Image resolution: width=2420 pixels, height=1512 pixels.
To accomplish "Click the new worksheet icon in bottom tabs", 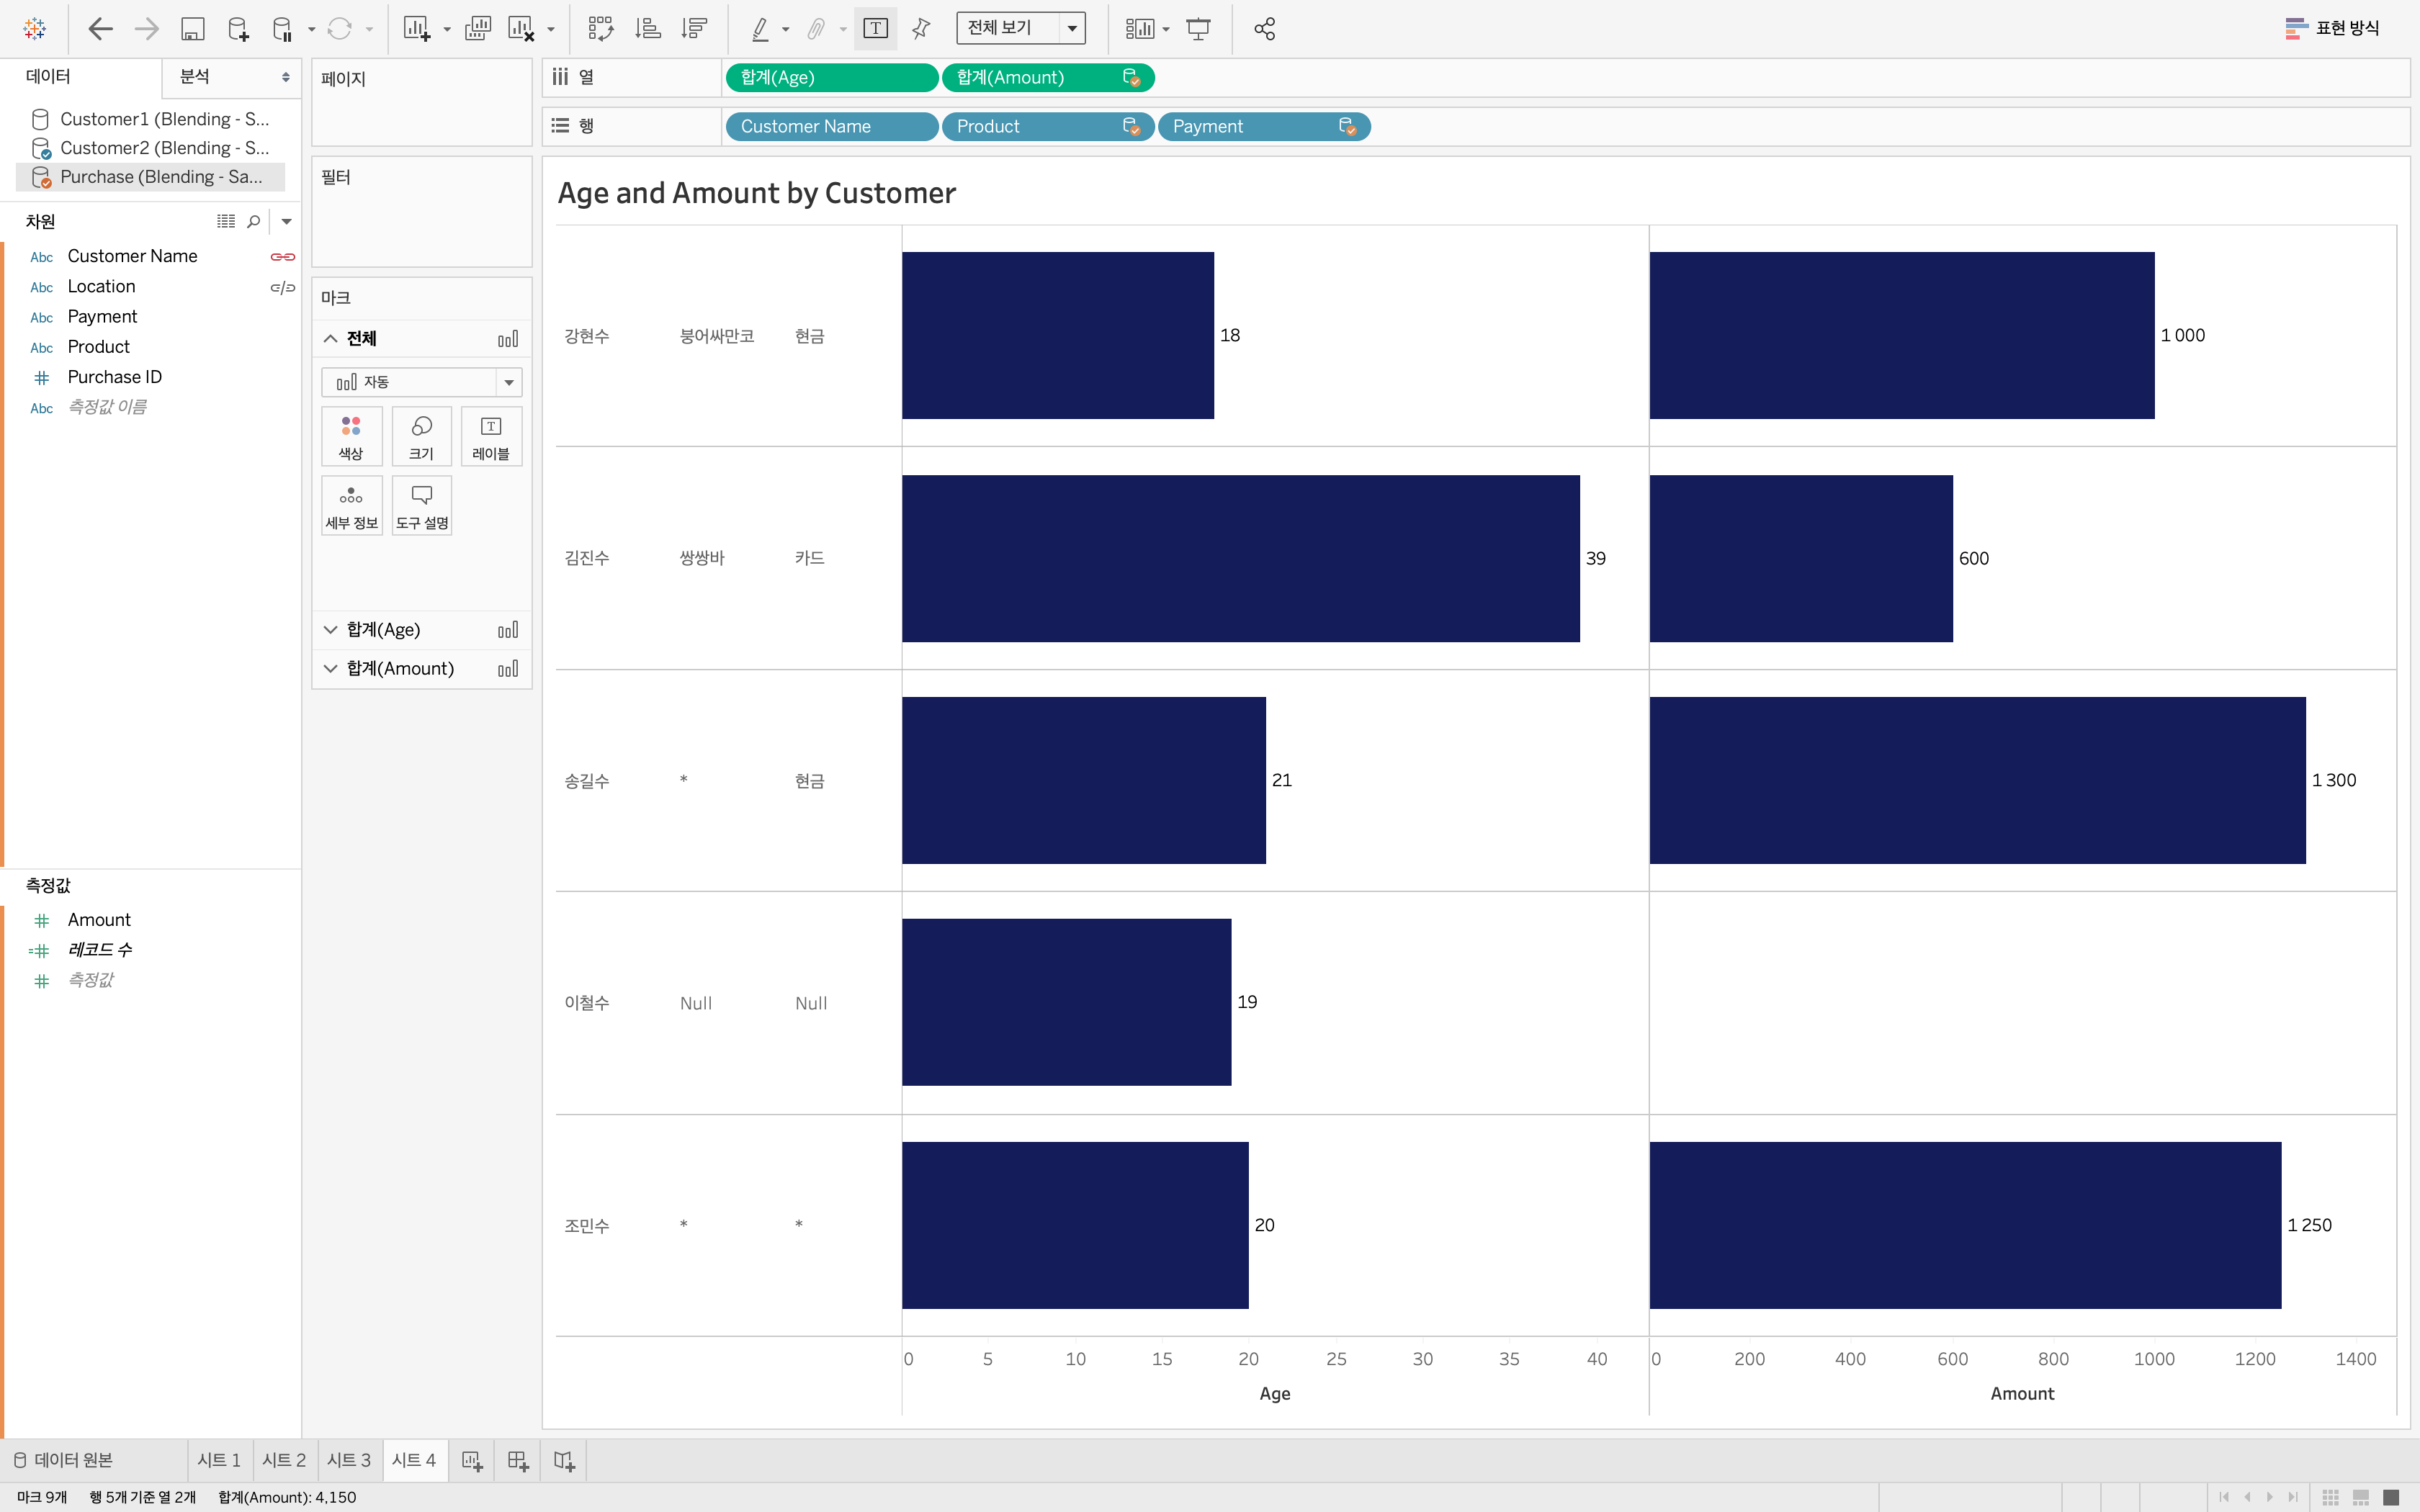I will pos(472,1461).
